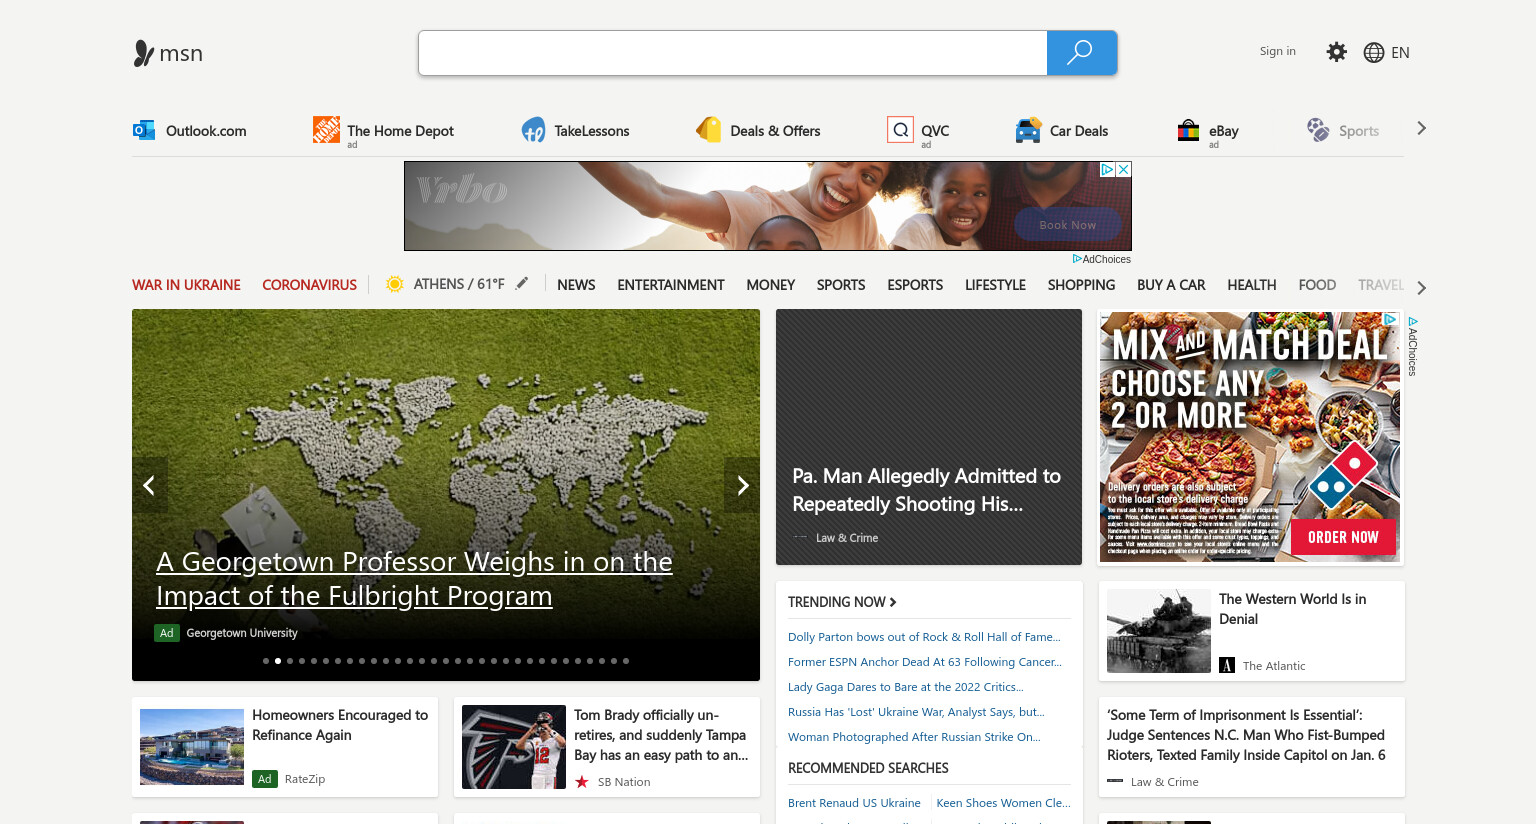This screenshot has width=1536, height=824.
Task: Open Woman Photographed After Russian Strike link
Action: 914,737
